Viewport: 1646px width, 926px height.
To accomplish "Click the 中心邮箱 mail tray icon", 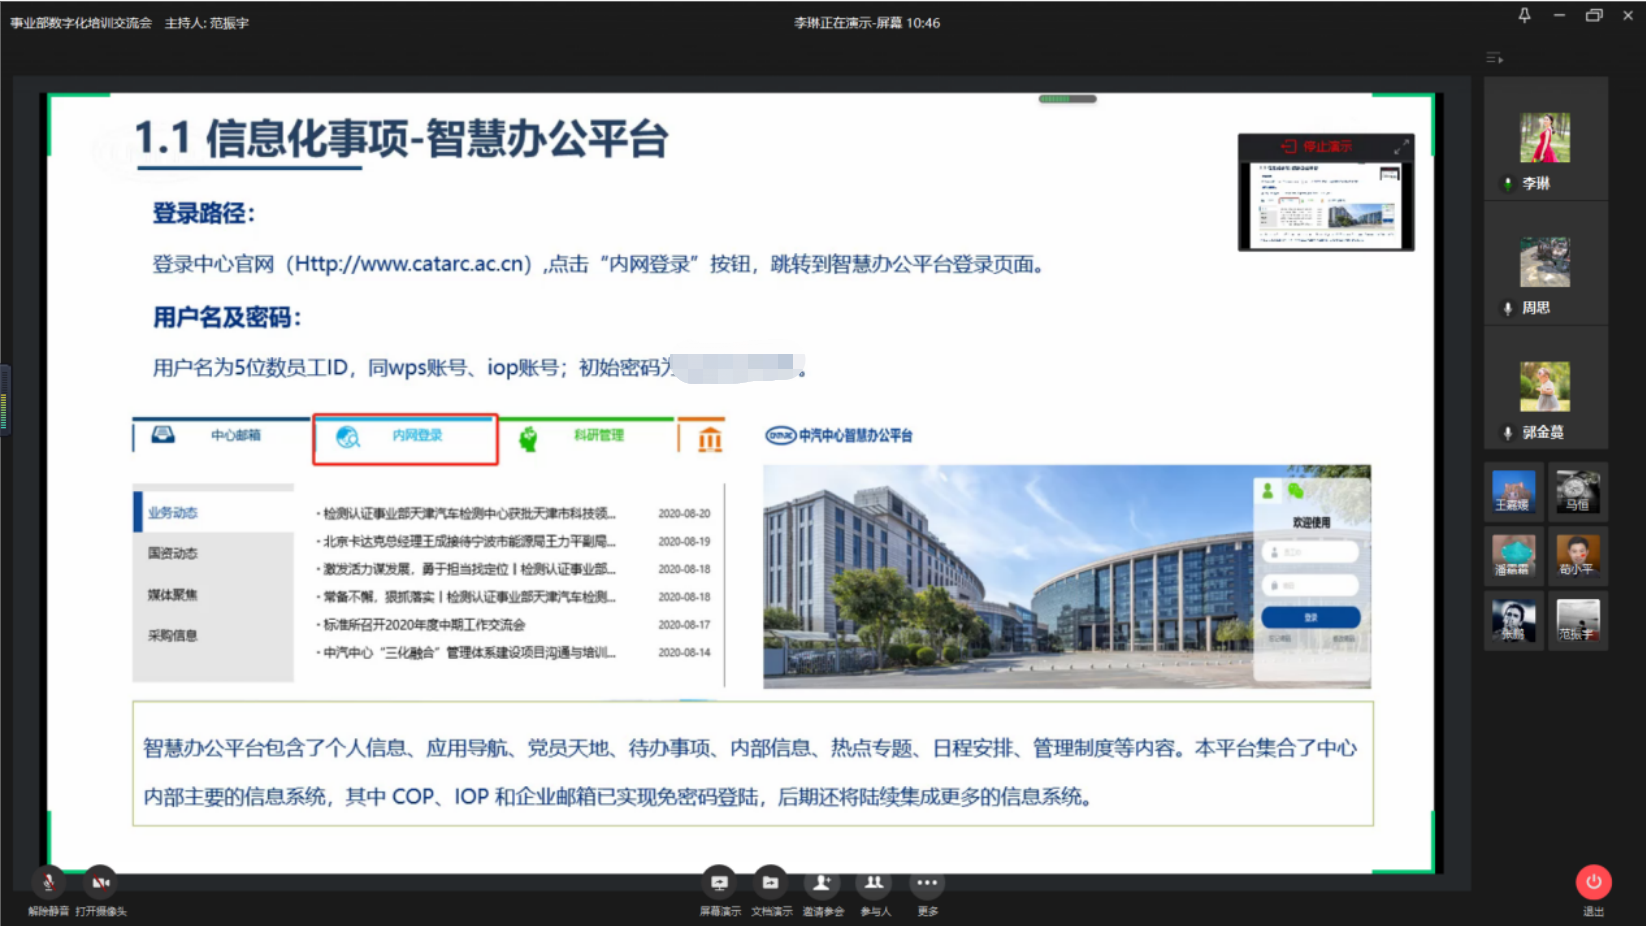I will coord(163,435).
